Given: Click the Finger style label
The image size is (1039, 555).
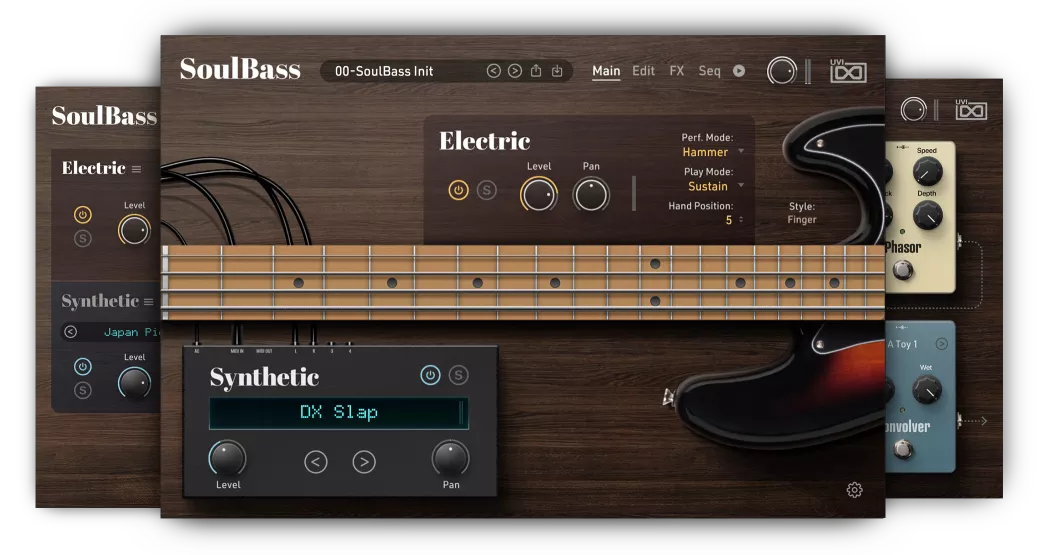Looking at the screenshot, I should (802, 219).
